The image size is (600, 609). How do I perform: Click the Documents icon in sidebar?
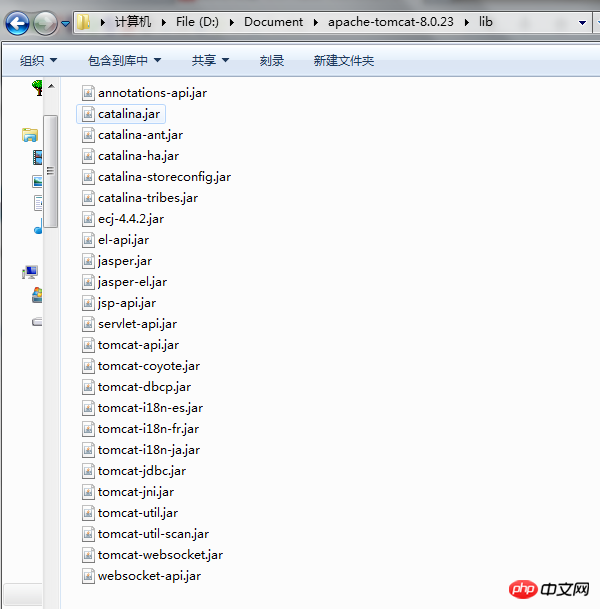pyautogui.click(x=38, y=203)
